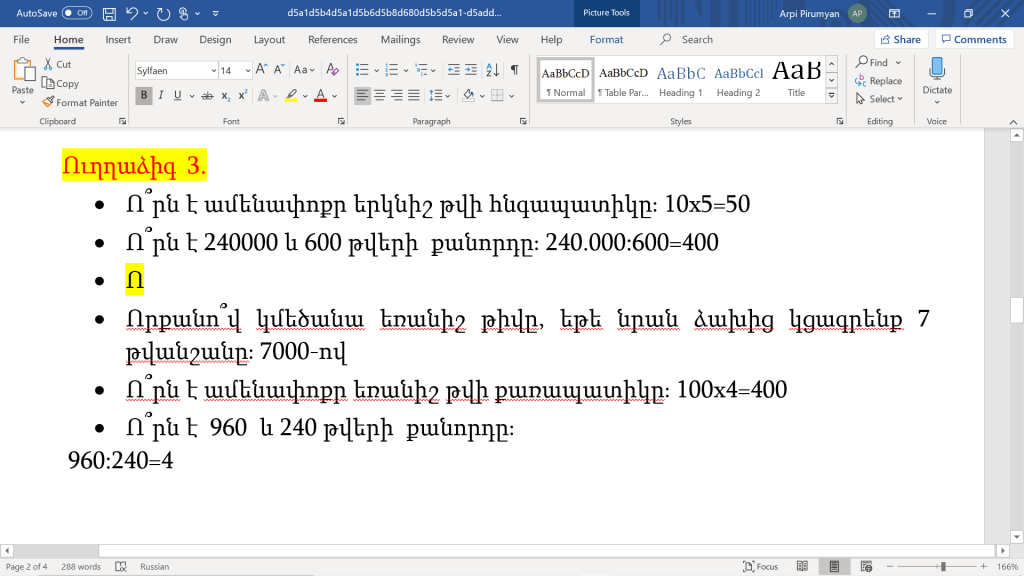Screen dimensions: 1024x576
Task: Open the Sylfaen font name dropdown
Action: [x=213, y=71]
